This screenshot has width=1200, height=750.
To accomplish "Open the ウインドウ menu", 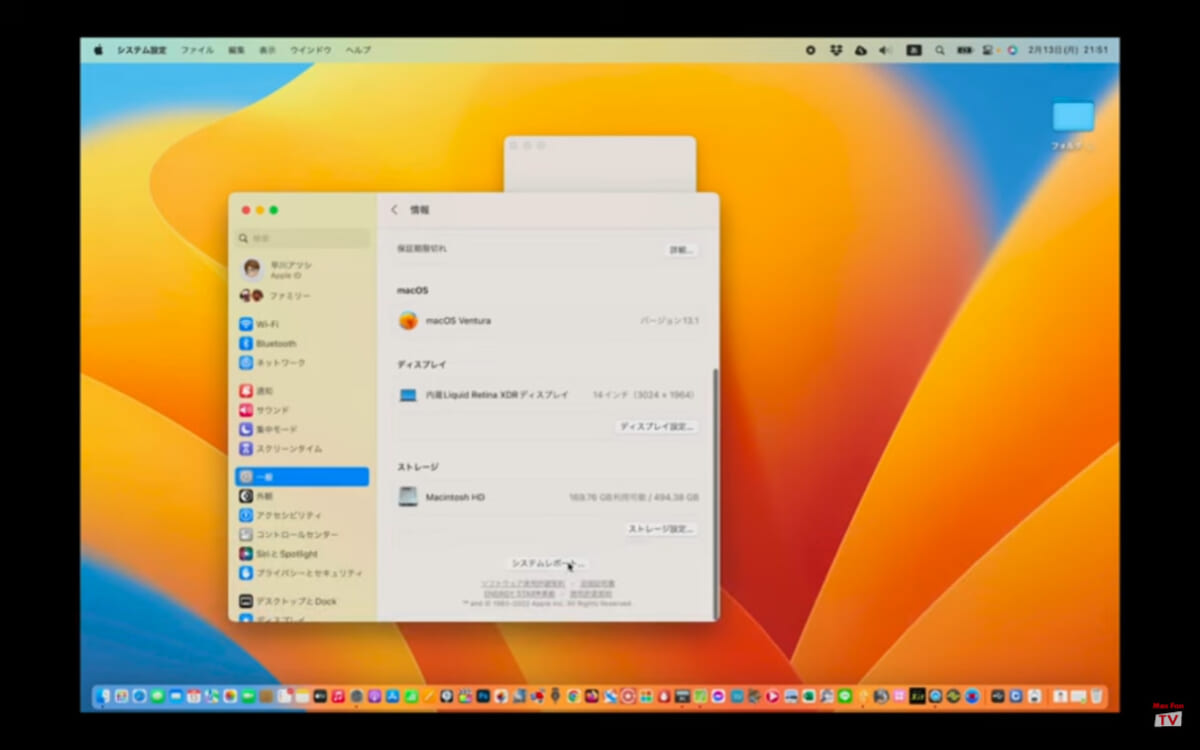I will tap(311, 50).
